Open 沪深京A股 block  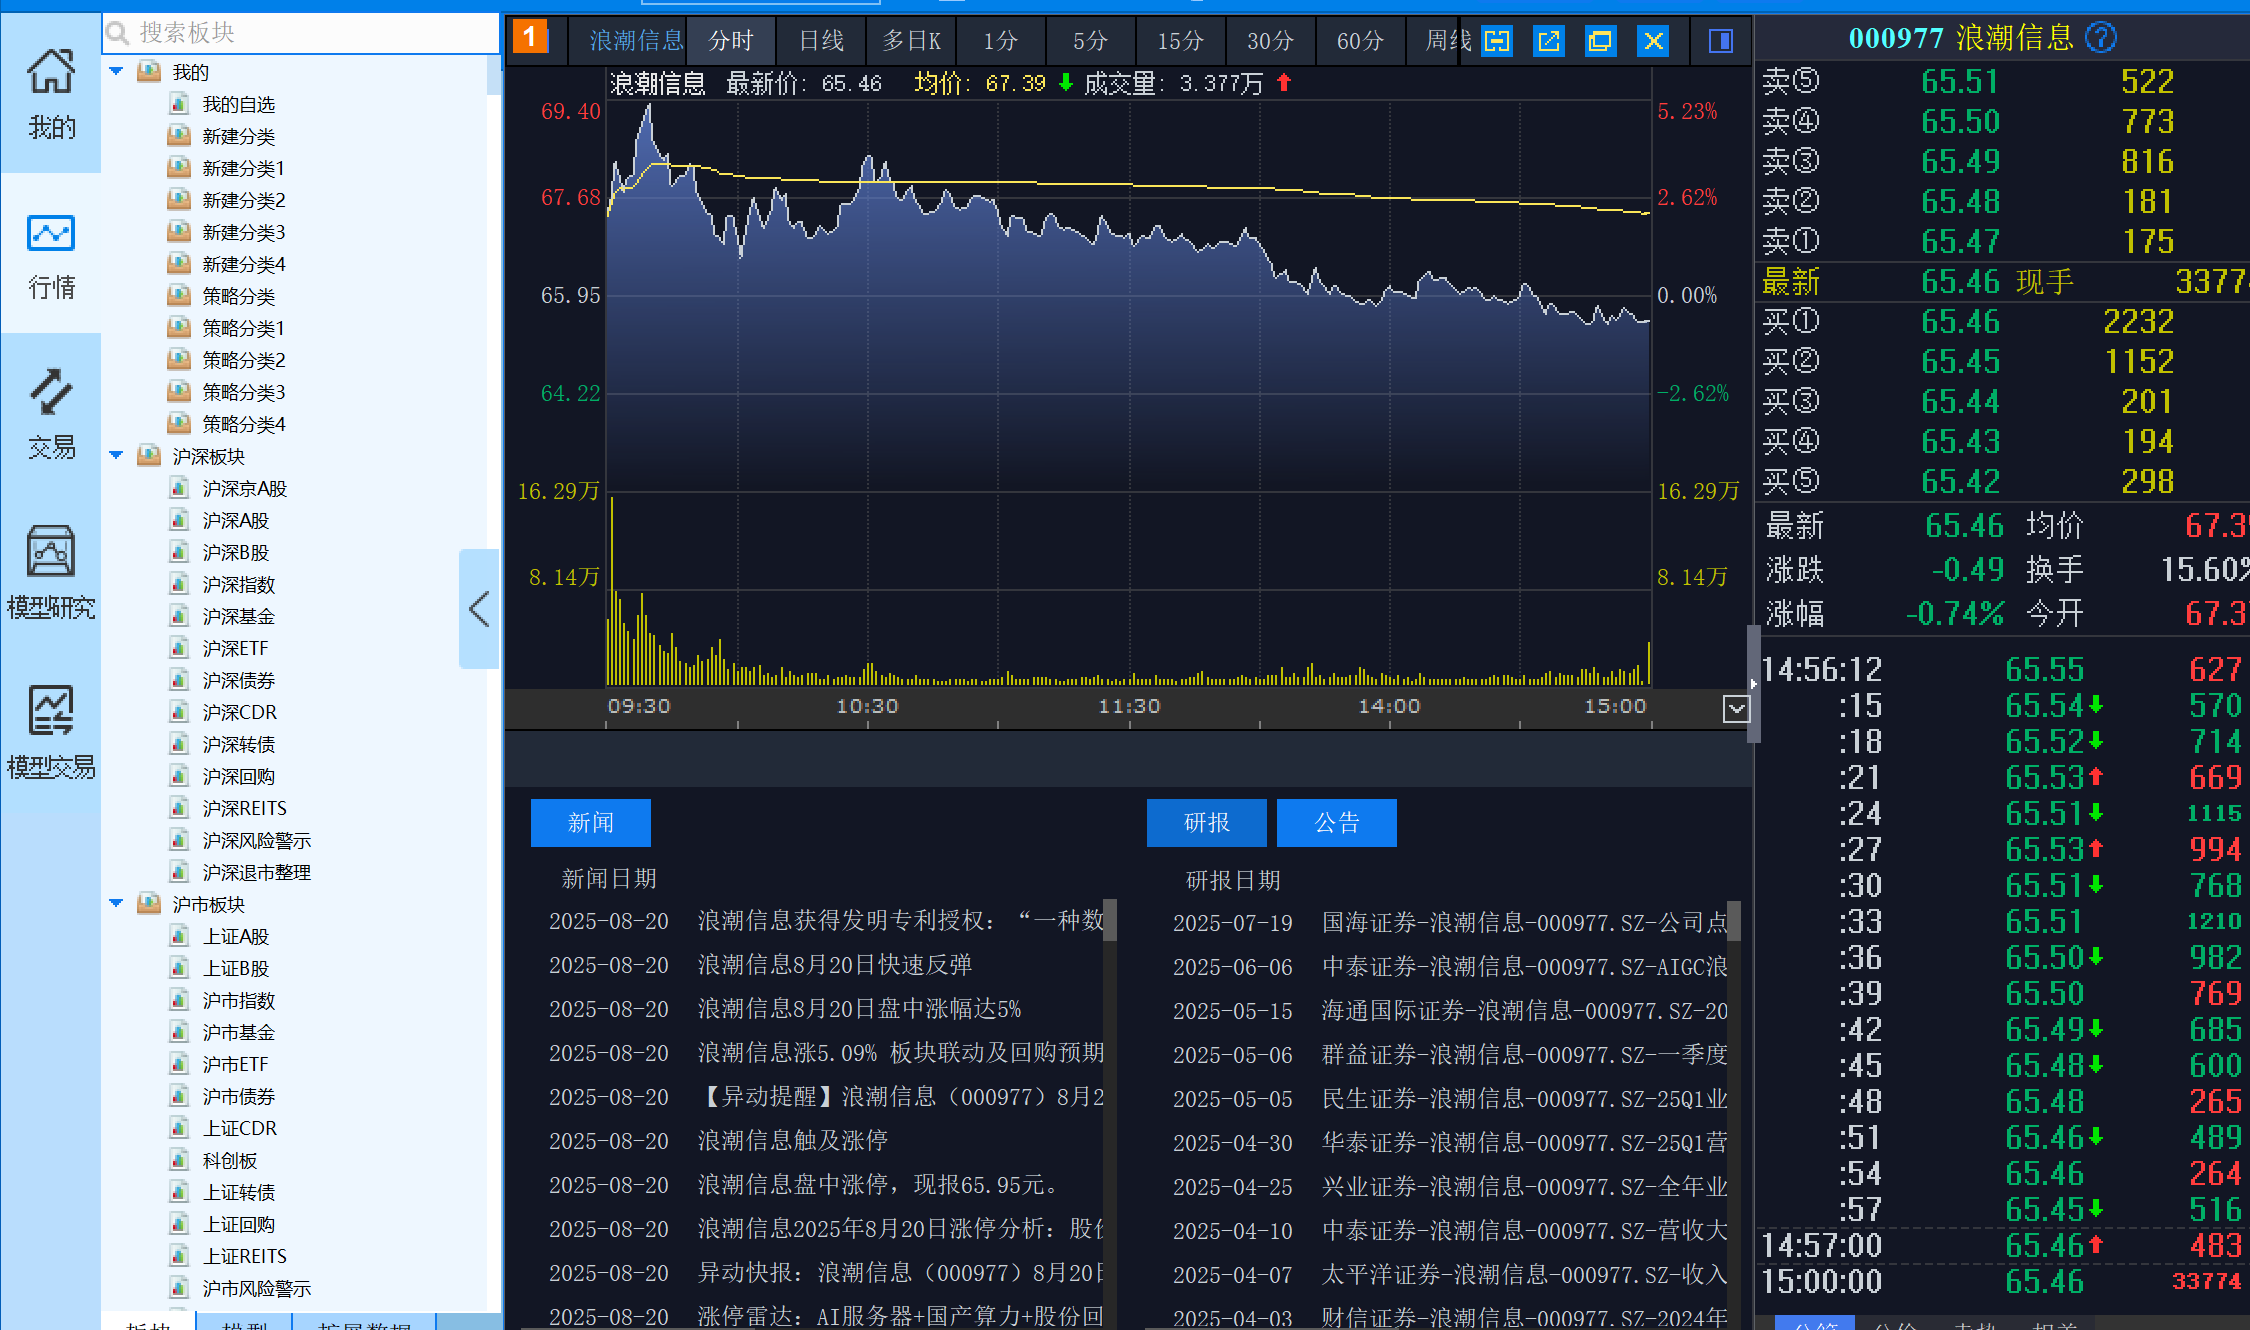[x=244, y=488]
